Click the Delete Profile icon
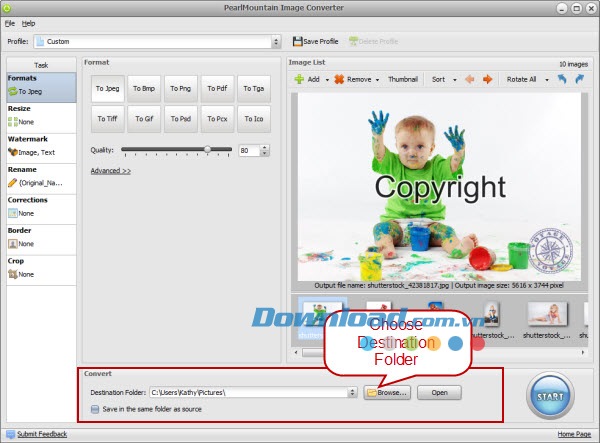 click(x=353, y=41)
